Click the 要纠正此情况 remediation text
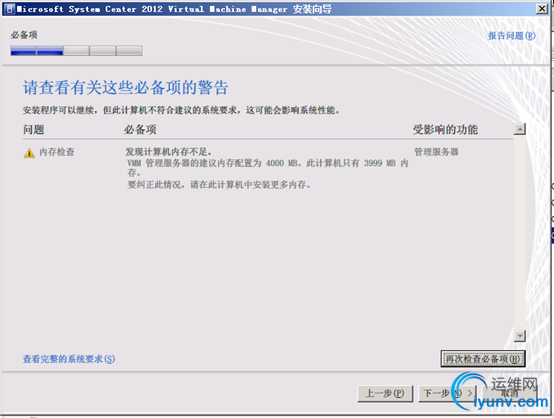Screen dimensions: 554x418 pos(219,184)
